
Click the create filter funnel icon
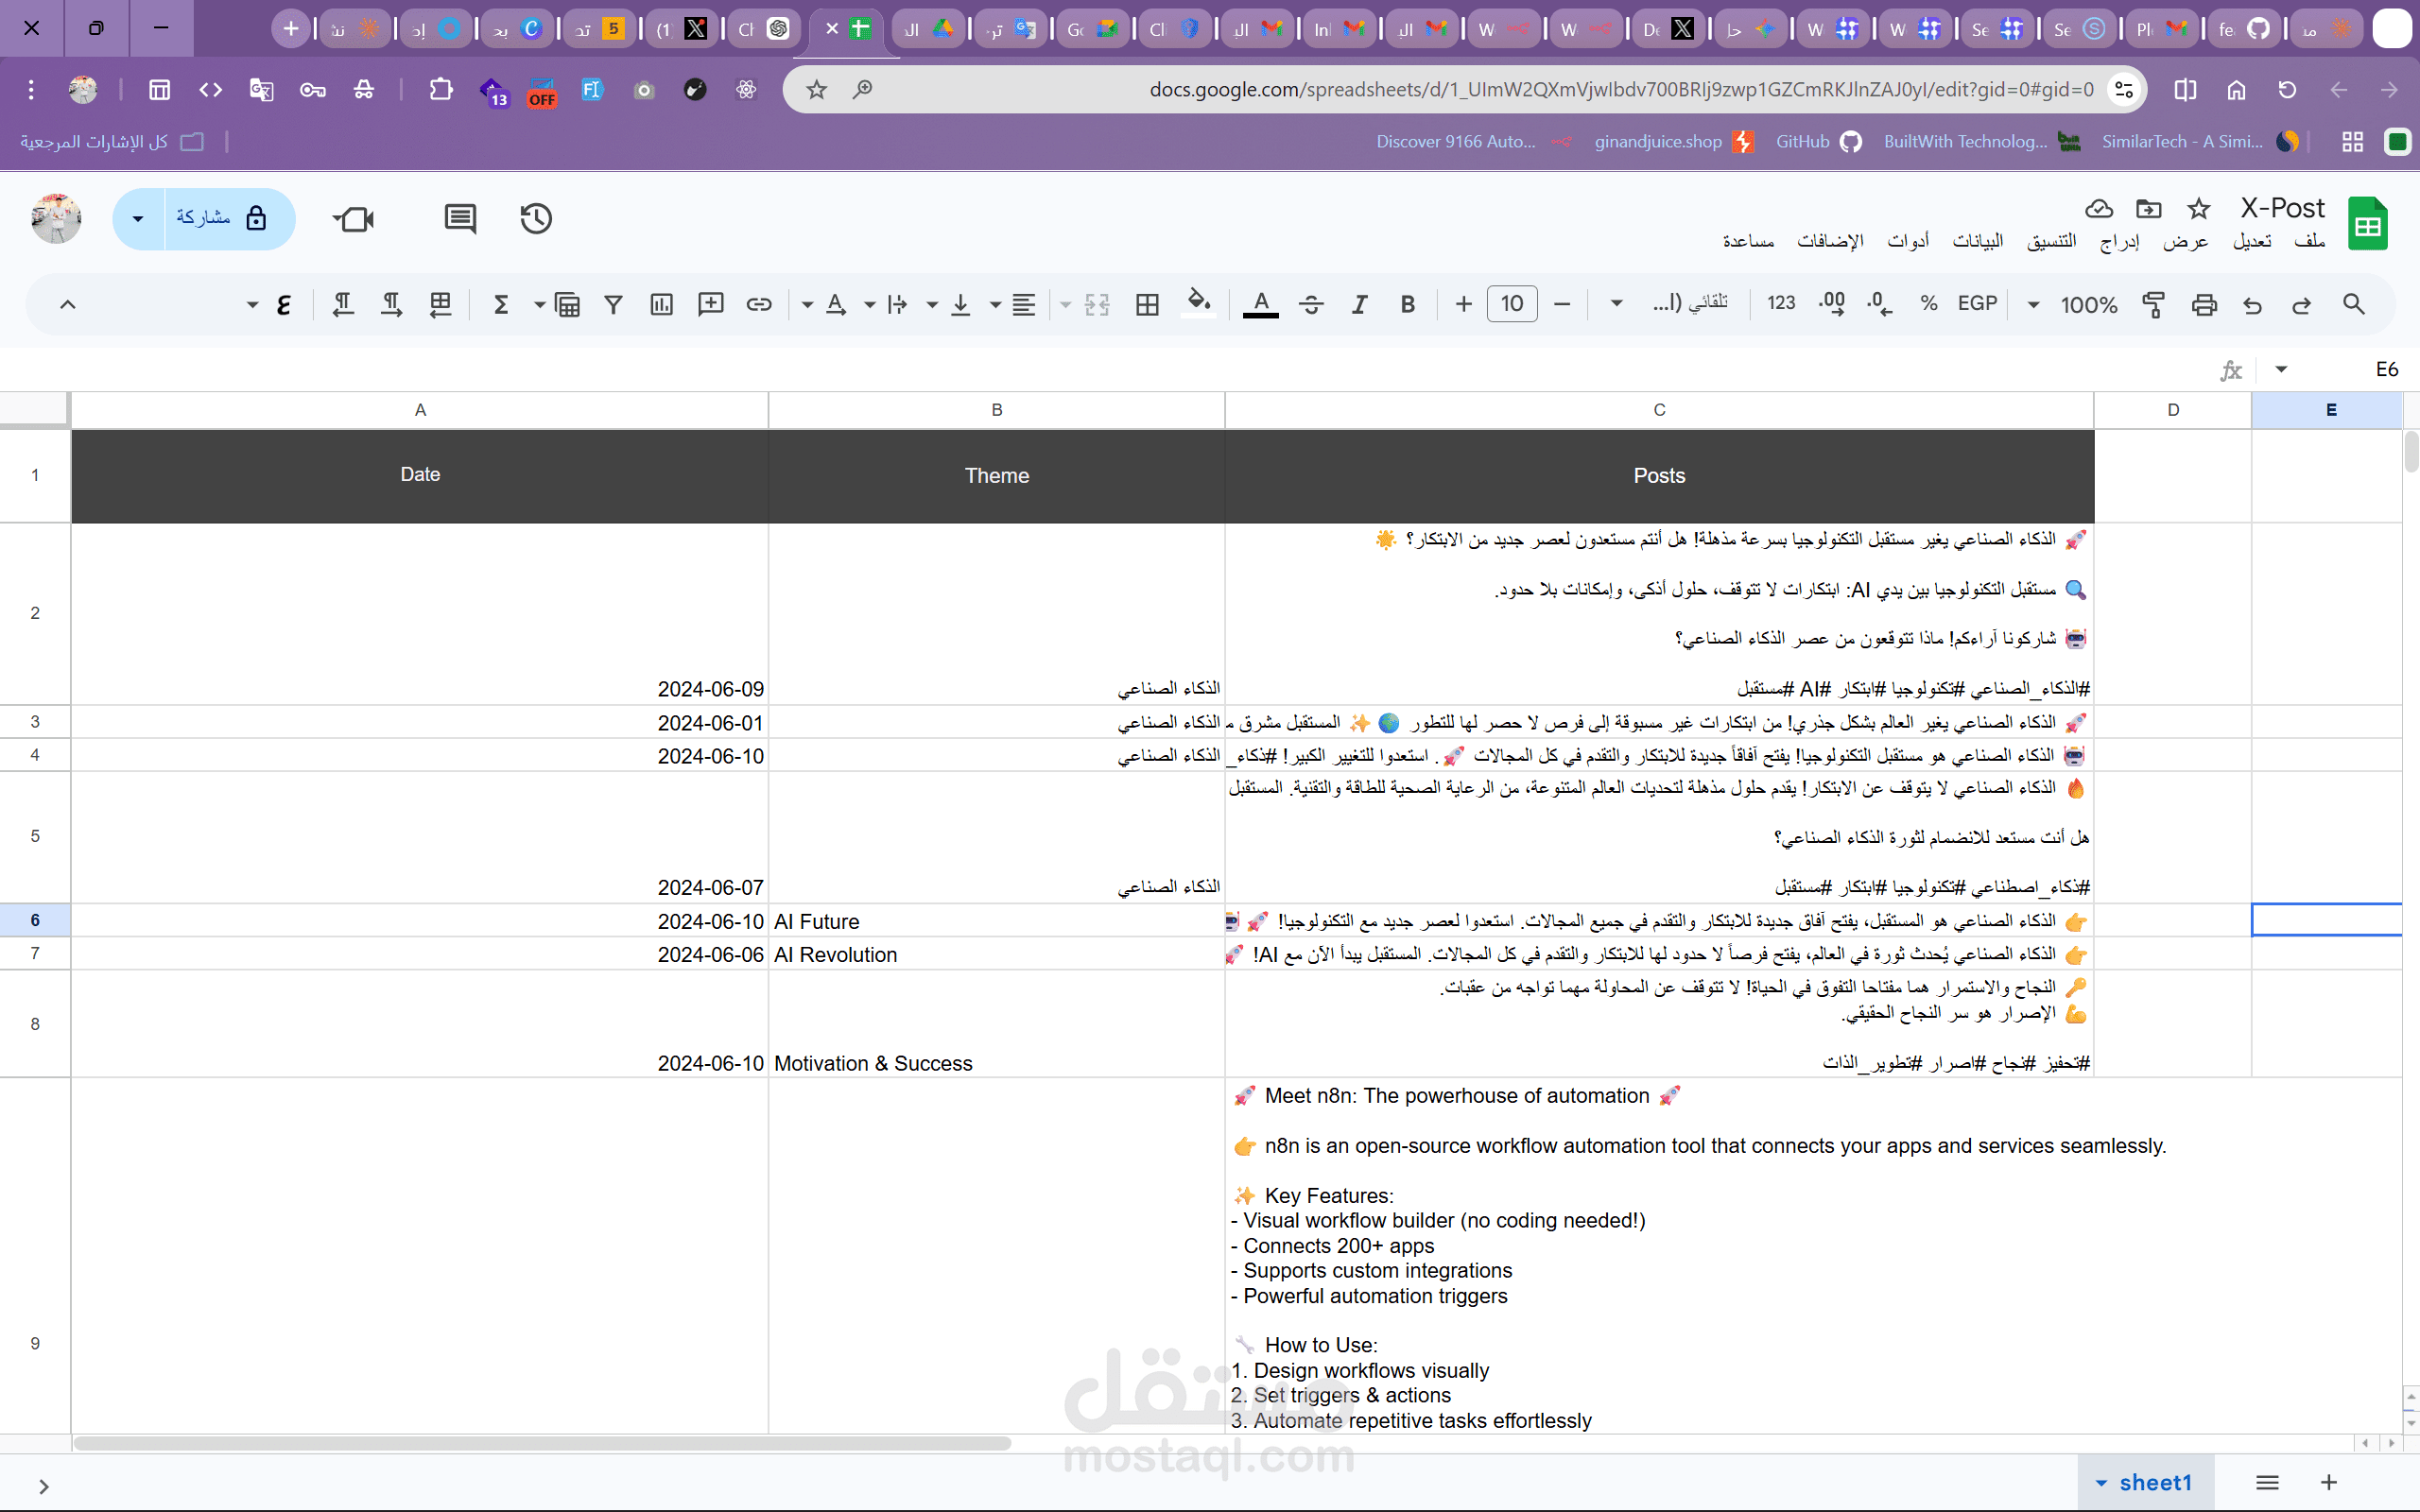tap(613, 304)
